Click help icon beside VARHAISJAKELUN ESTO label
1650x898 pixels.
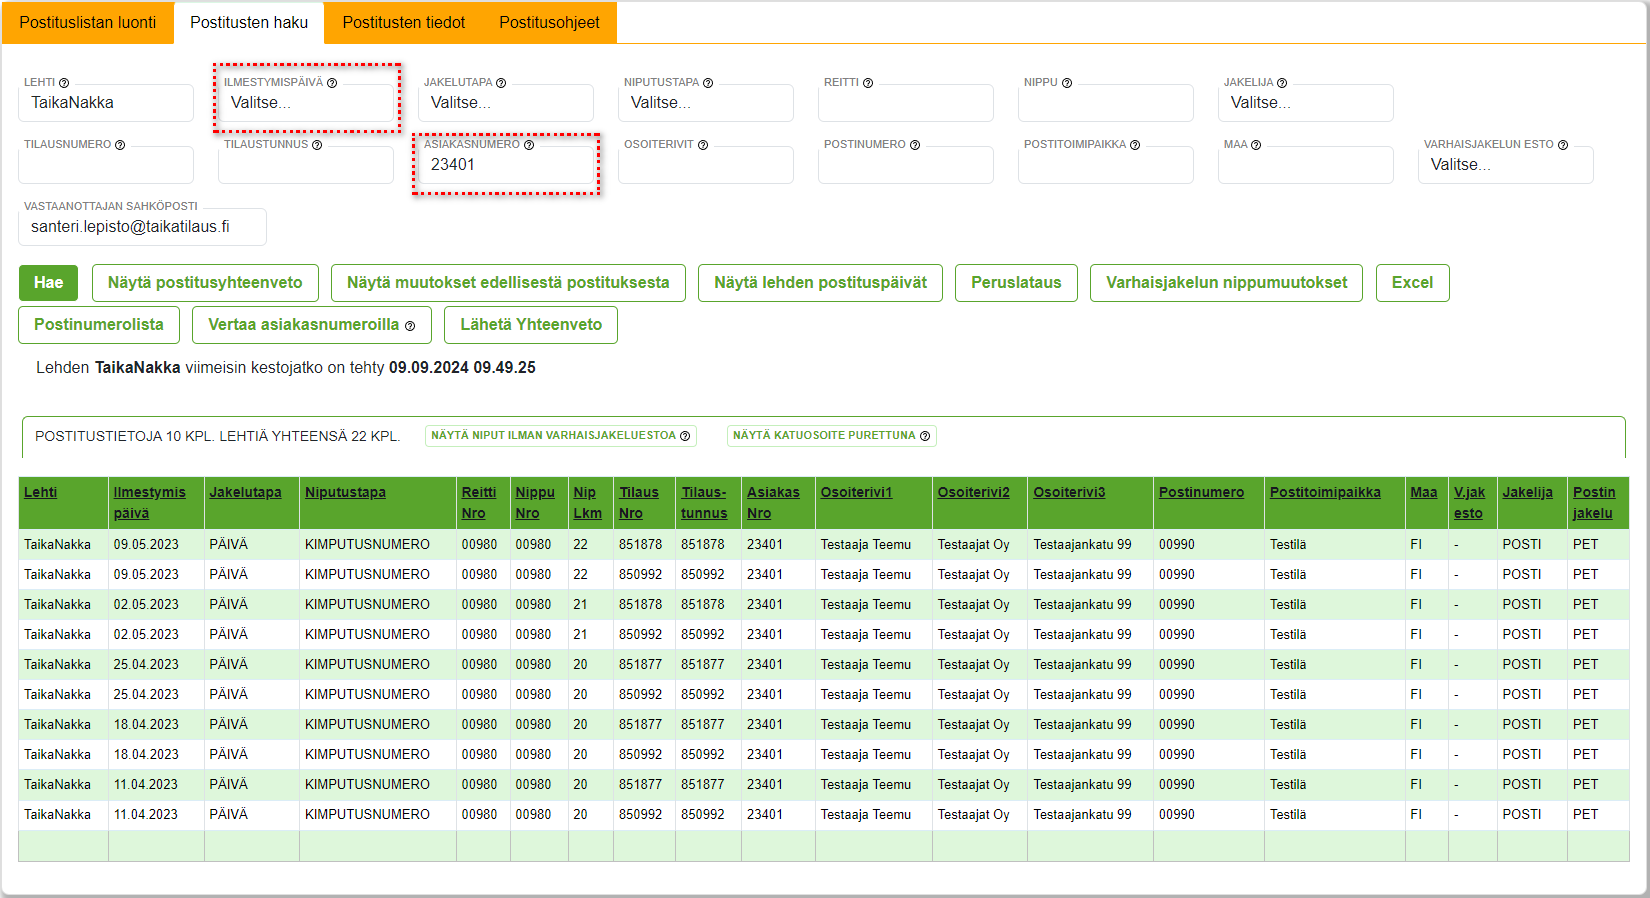tap(1563, 145)
